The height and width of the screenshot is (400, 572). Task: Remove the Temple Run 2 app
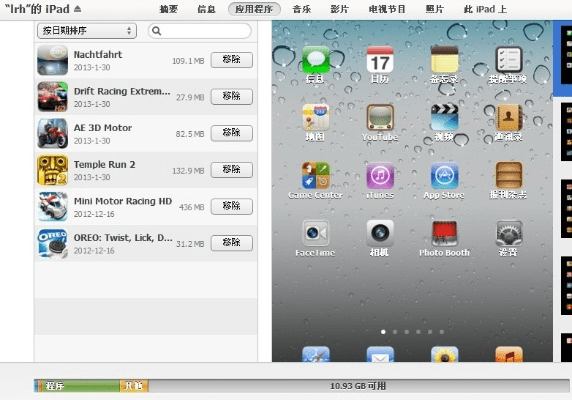pos(232,170)
